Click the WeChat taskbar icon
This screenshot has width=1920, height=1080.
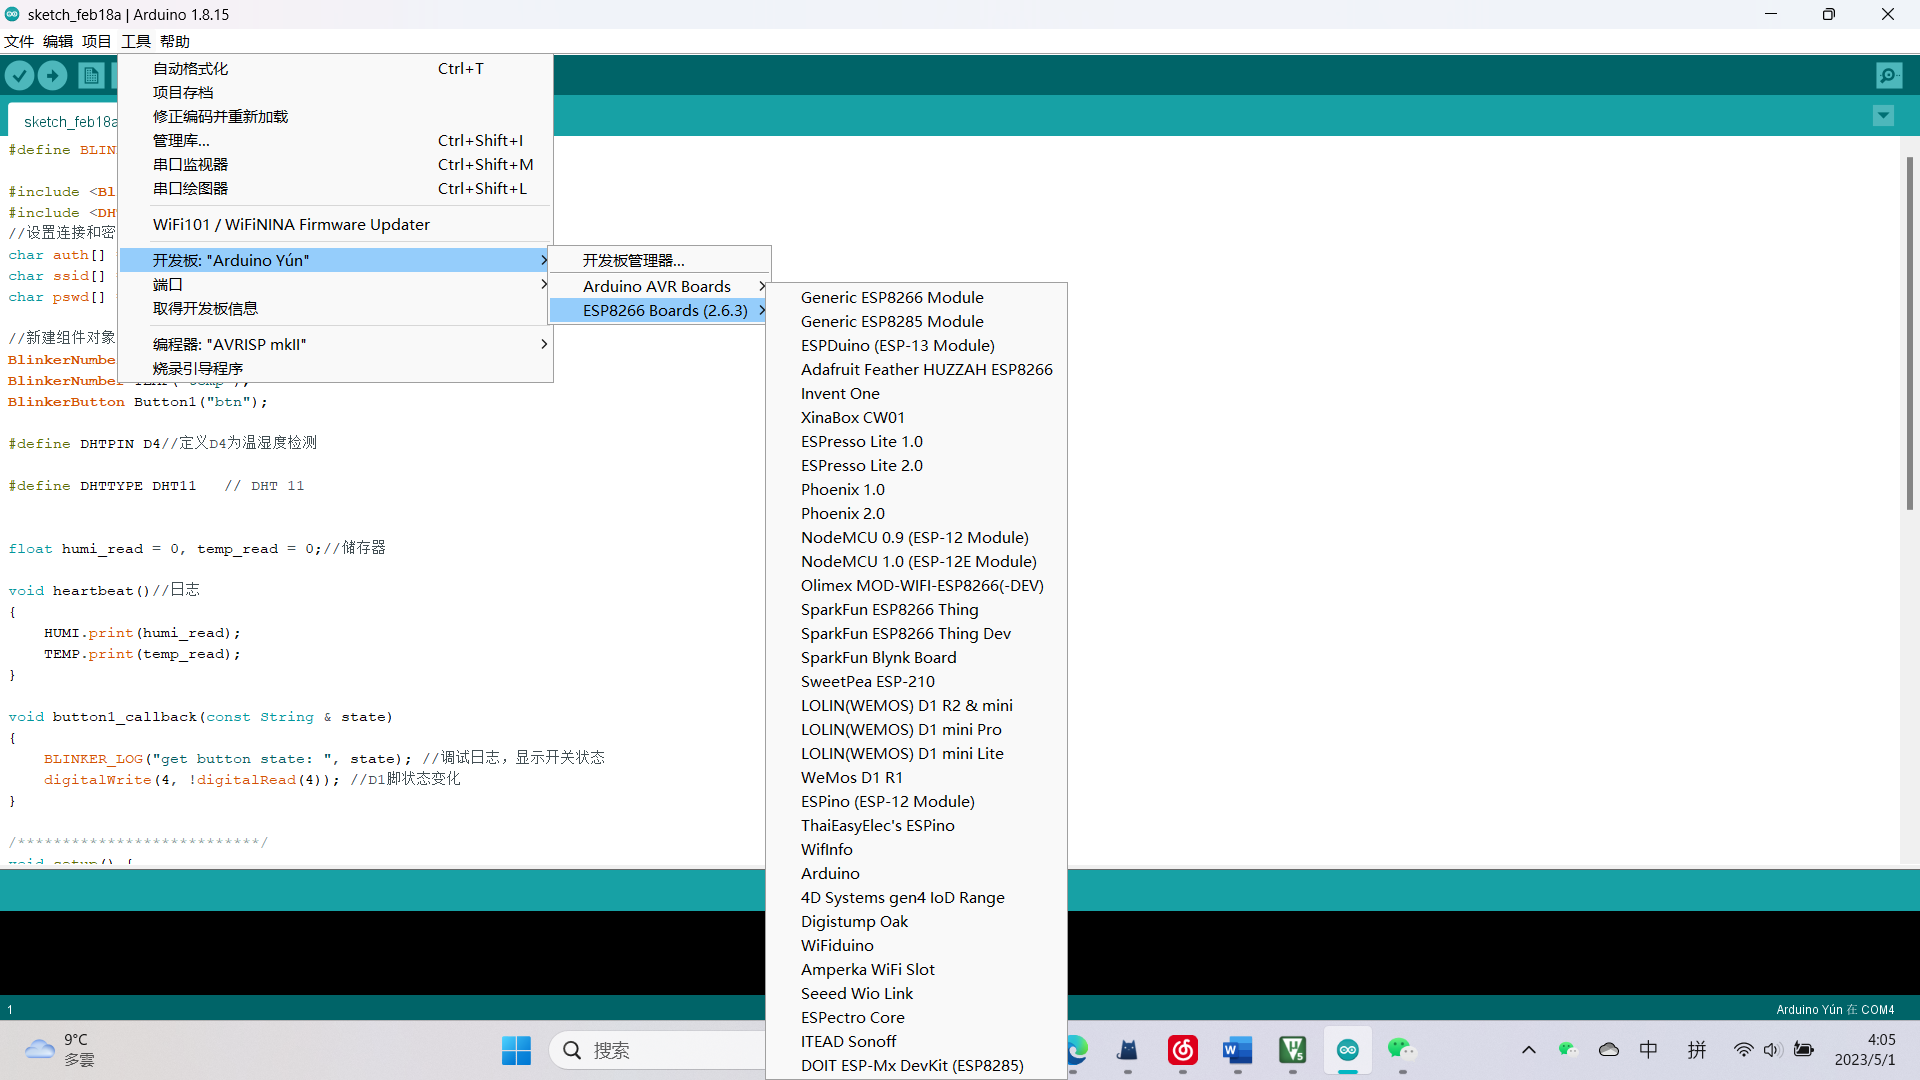(1401, 1050)
